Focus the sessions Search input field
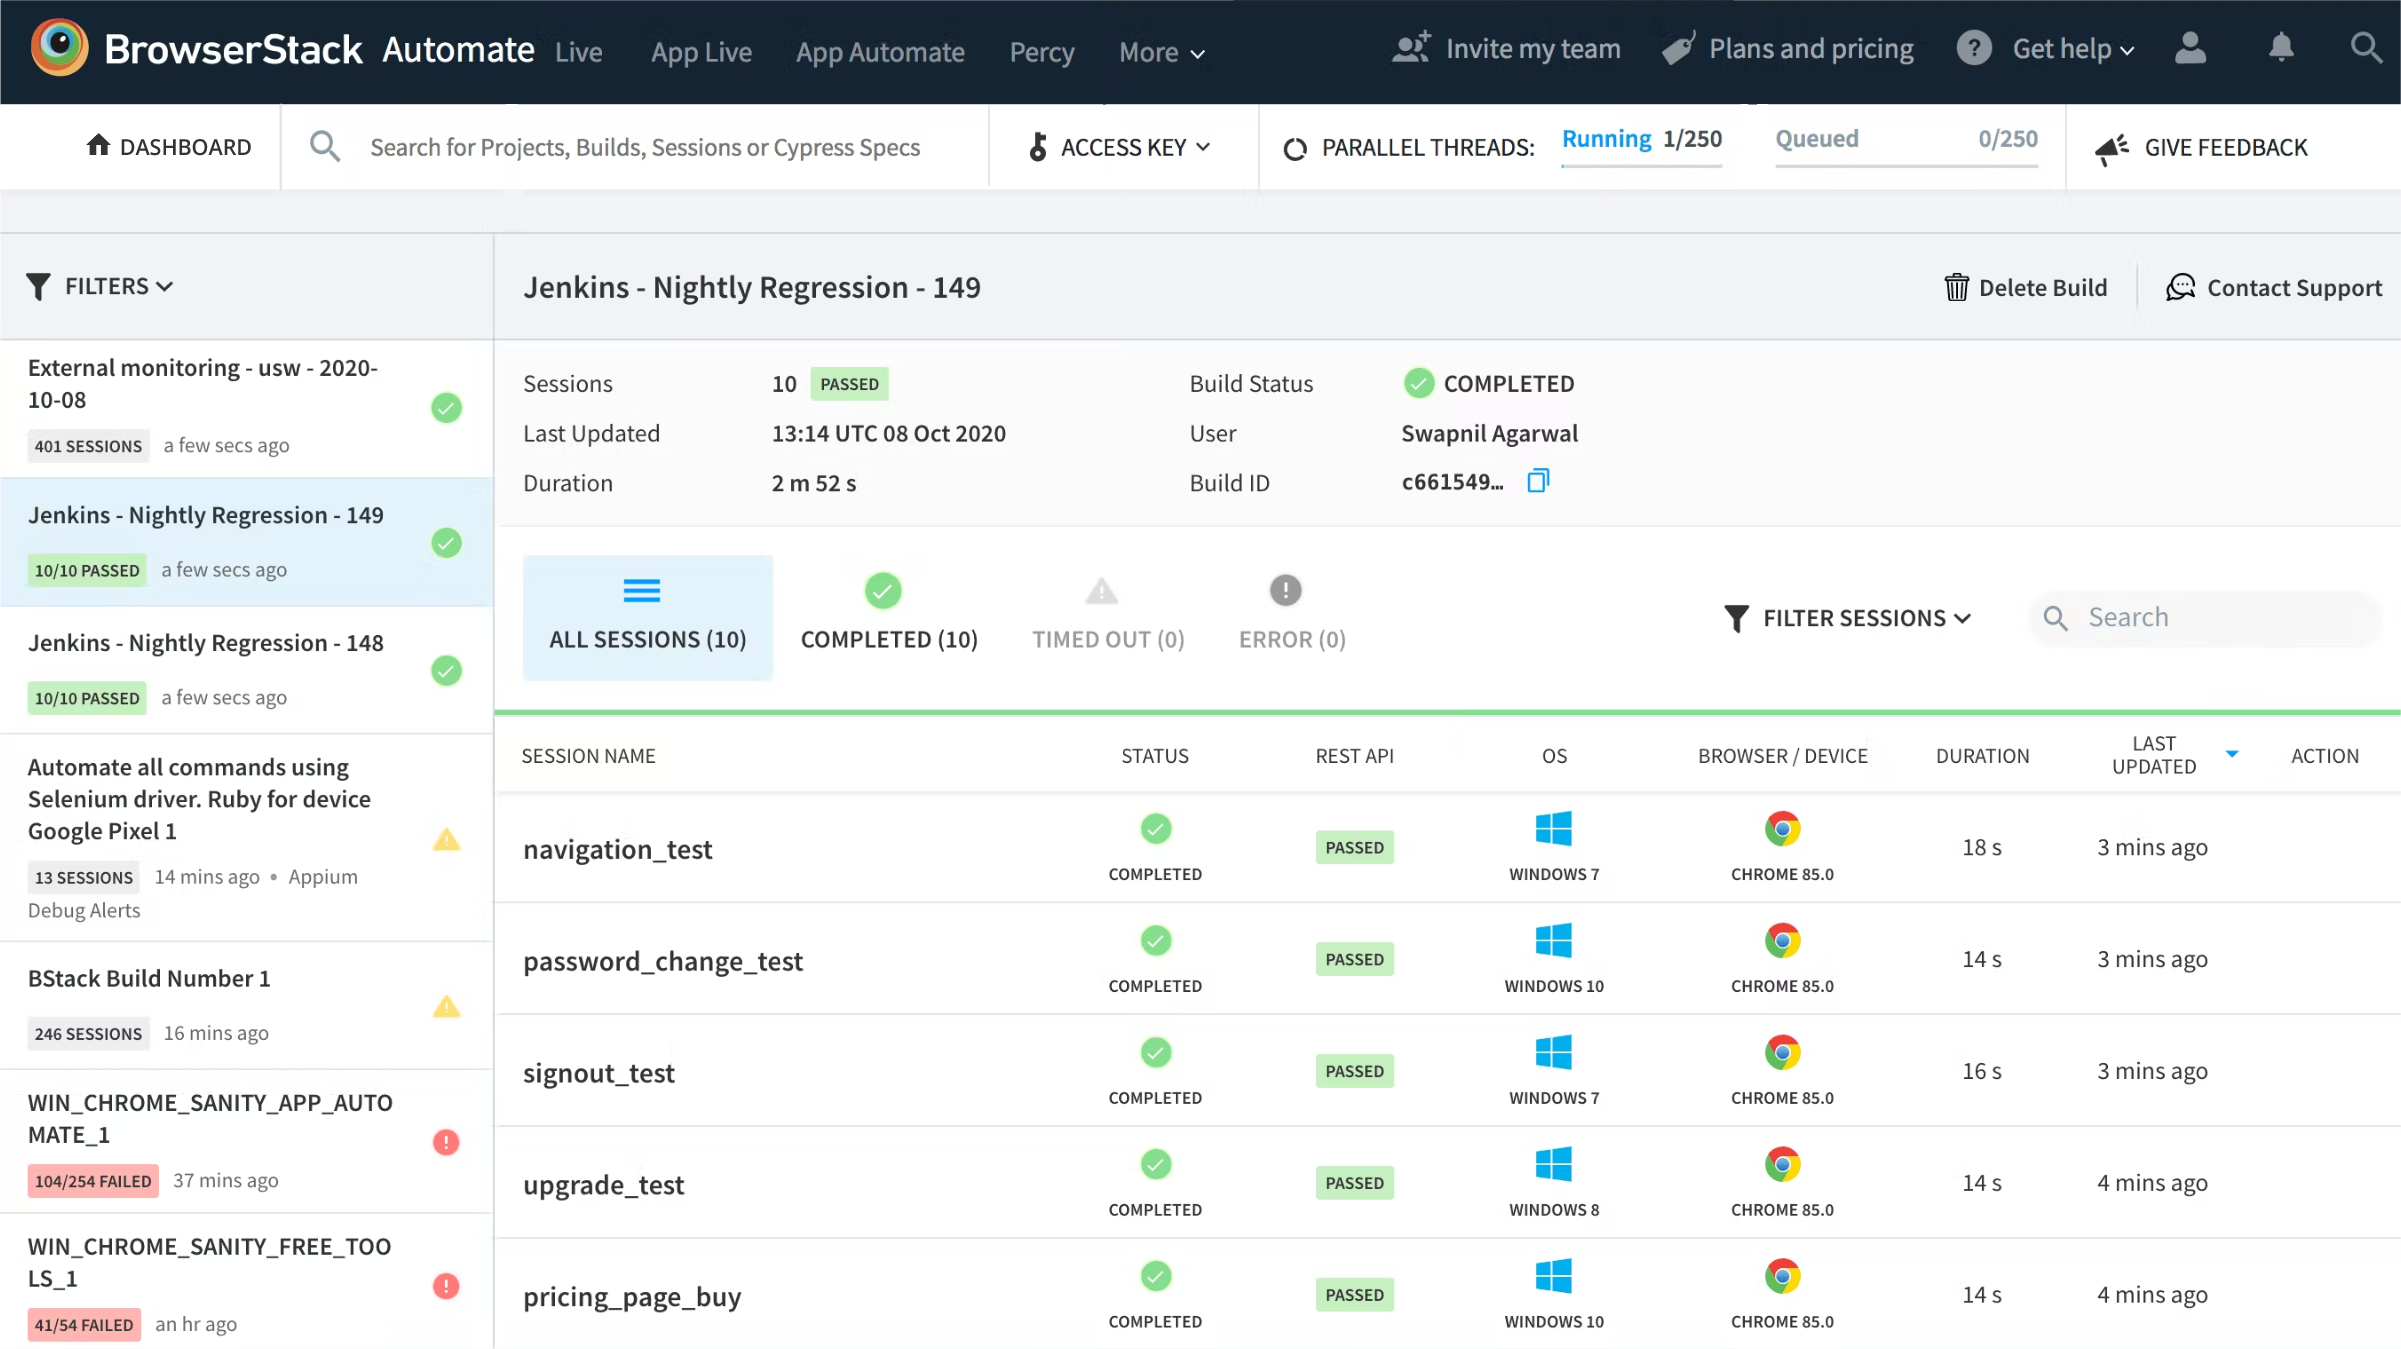This screenshot has height=1349, width=2401. [2204, 618]
